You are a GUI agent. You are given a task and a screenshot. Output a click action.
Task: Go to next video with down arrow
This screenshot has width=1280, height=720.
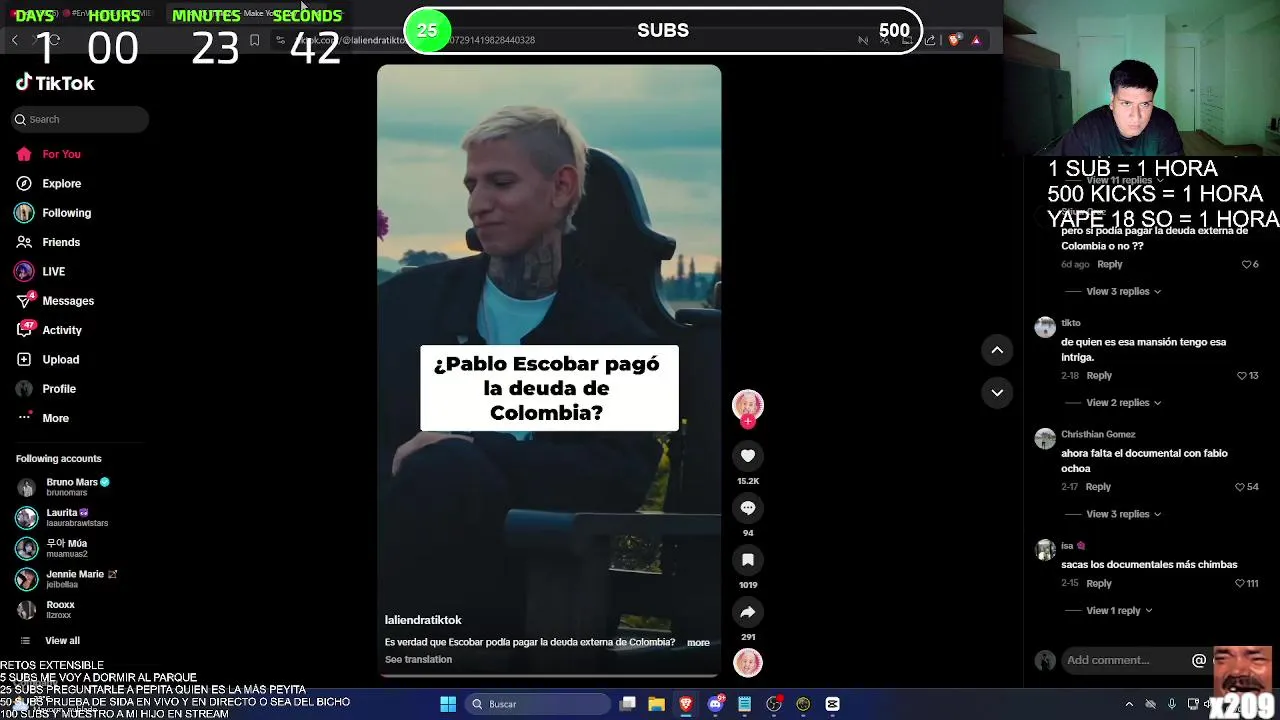(x=997, y=393)
